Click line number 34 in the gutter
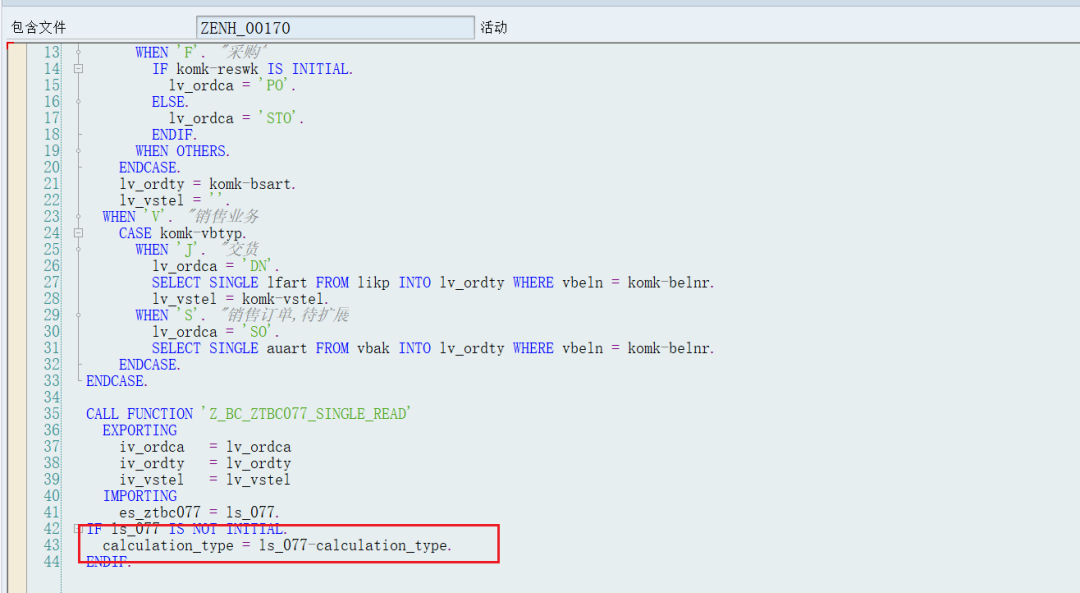Viewport: 1080px width, 593px height. (x=52, y=397)
